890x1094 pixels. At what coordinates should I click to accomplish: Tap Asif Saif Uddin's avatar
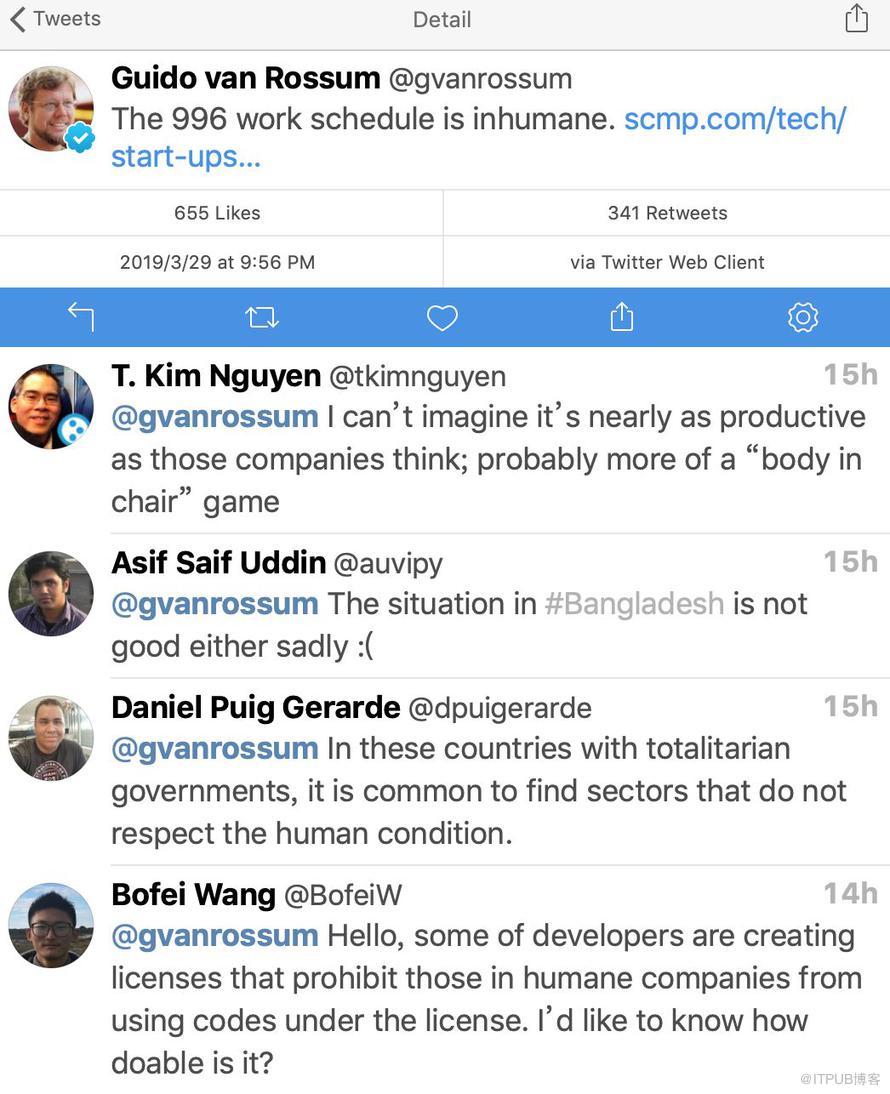point(51,593)
